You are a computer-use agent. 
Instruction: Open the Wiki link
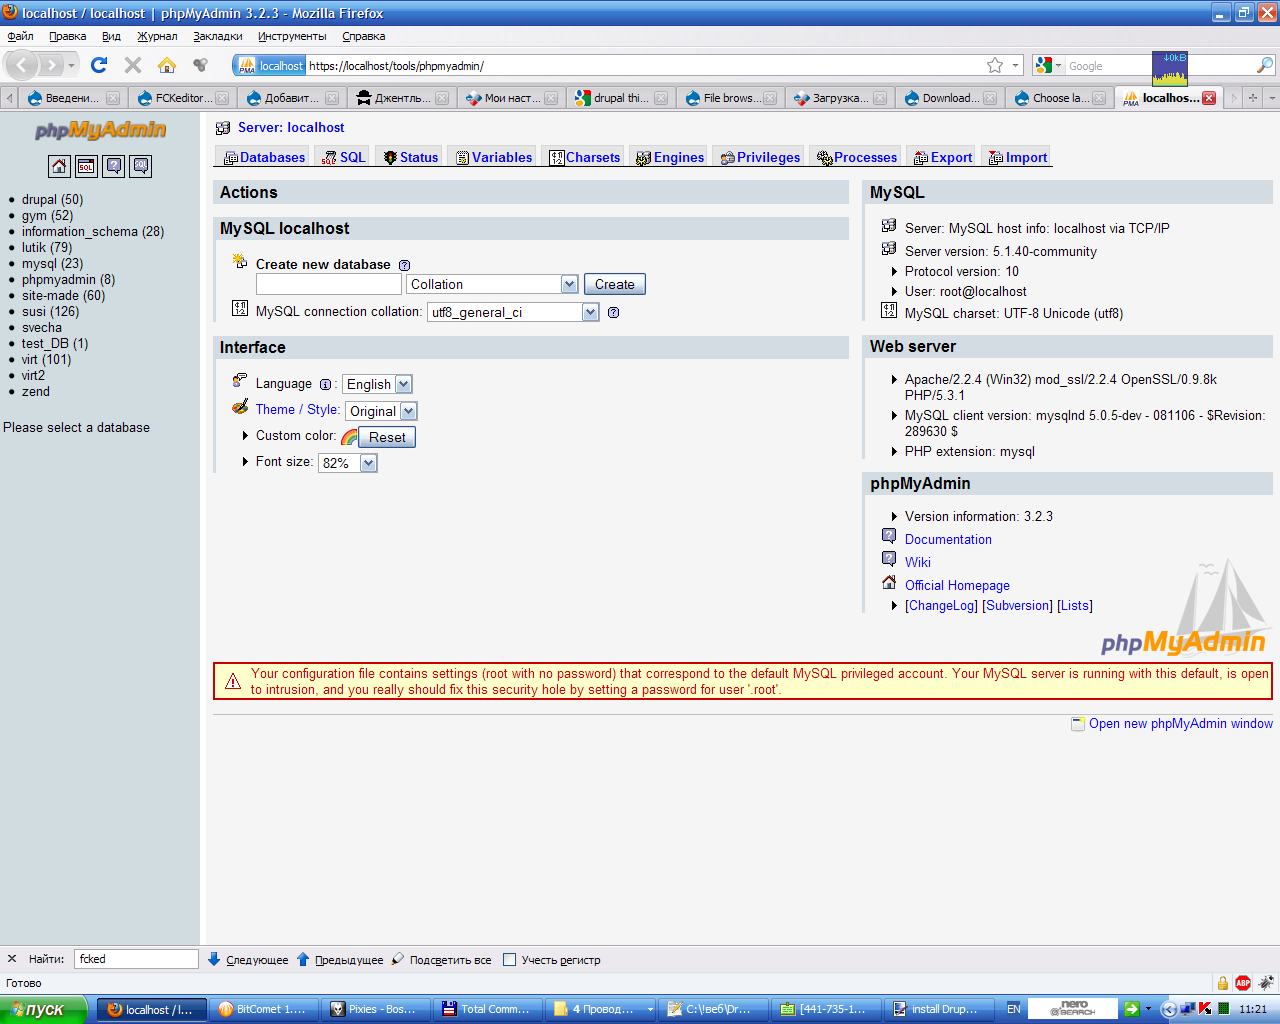tap(918, 562)
